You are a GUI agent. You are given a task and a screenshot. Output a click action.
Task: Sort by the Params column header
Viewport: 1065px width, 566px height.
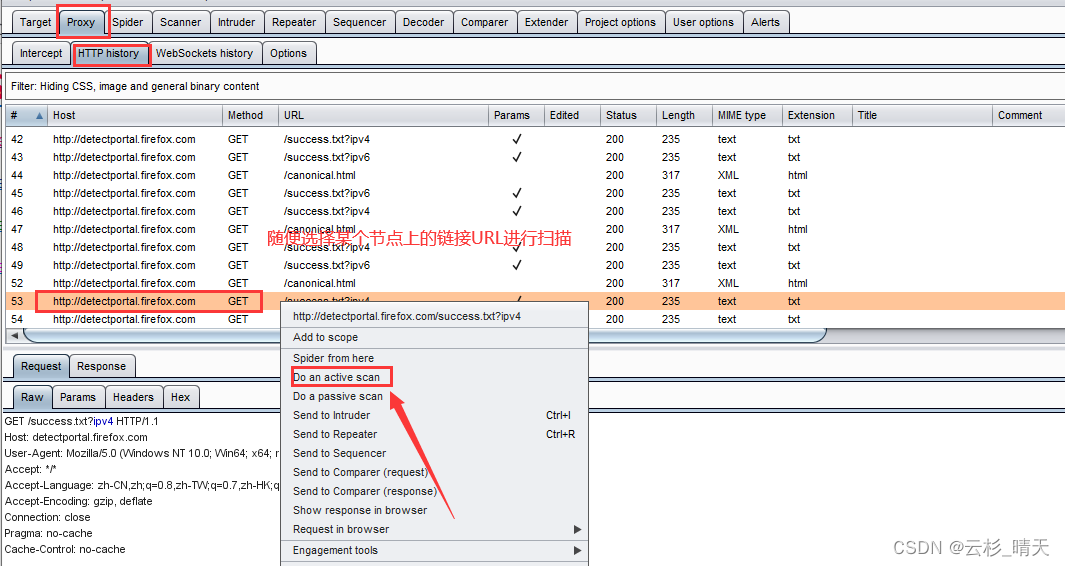(516, 116)
